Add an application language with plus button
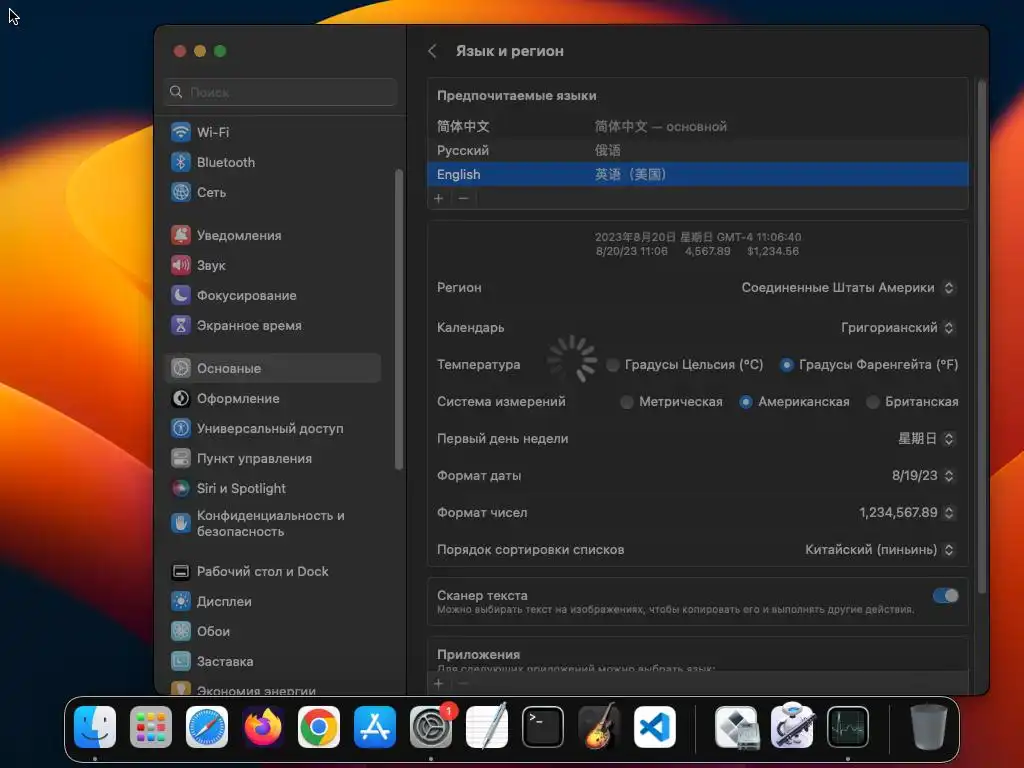 pyautogui.click(x=439, y=684)
